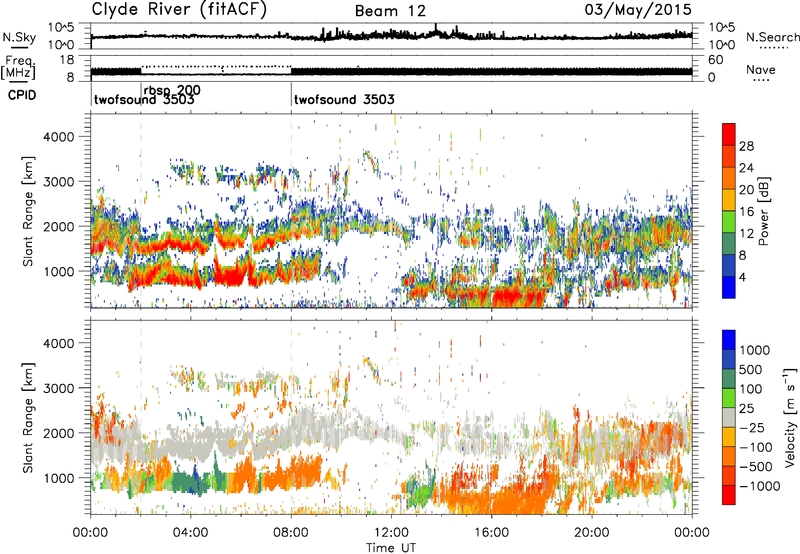The height and width of the screenshot is (554, 800).
Task: Click the 'Freq. [MHz]' axis label
Action: coord(18,68)
